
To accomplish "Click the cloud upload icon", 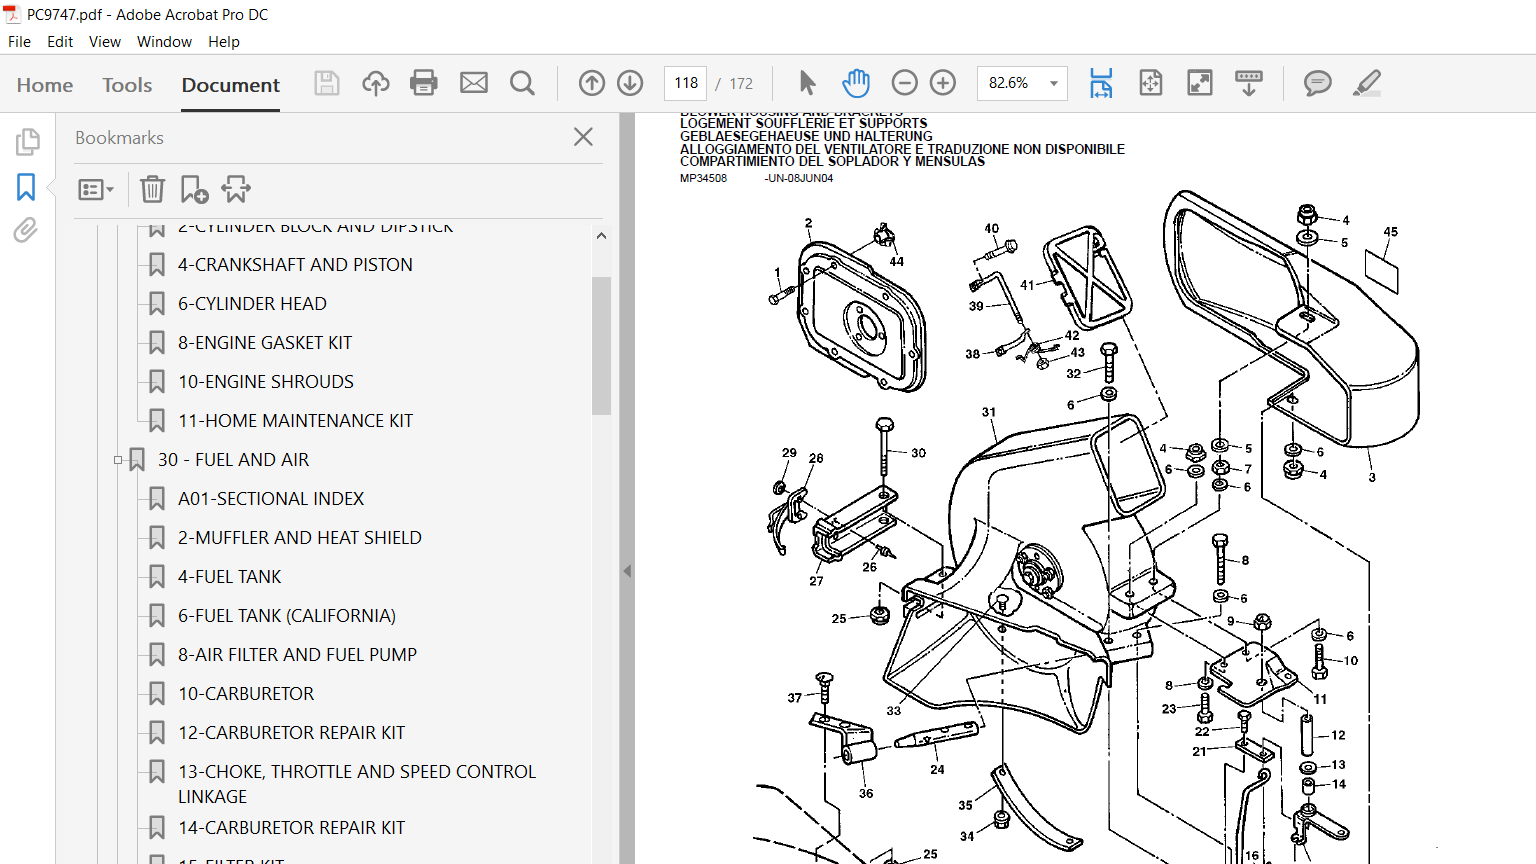I will pyautogui.click(x=376, y=83).
